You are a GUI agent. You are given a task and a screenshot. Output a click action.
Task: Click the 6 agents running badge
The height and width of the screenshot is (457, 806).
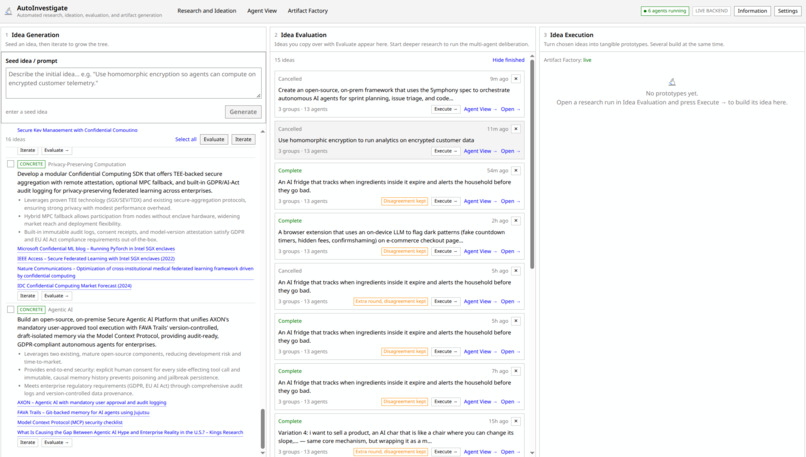(x=665, y=11)
